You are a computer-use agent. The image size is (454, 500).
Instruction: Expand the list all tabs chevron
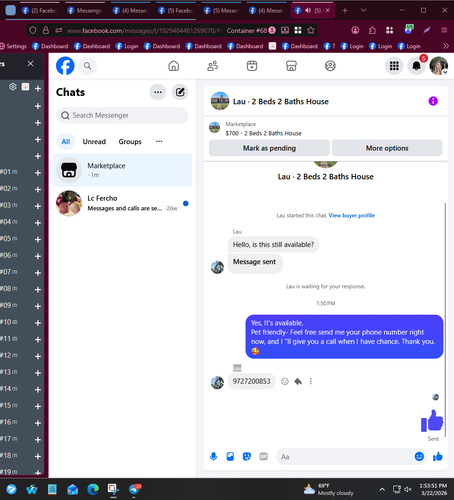(364, 11)
